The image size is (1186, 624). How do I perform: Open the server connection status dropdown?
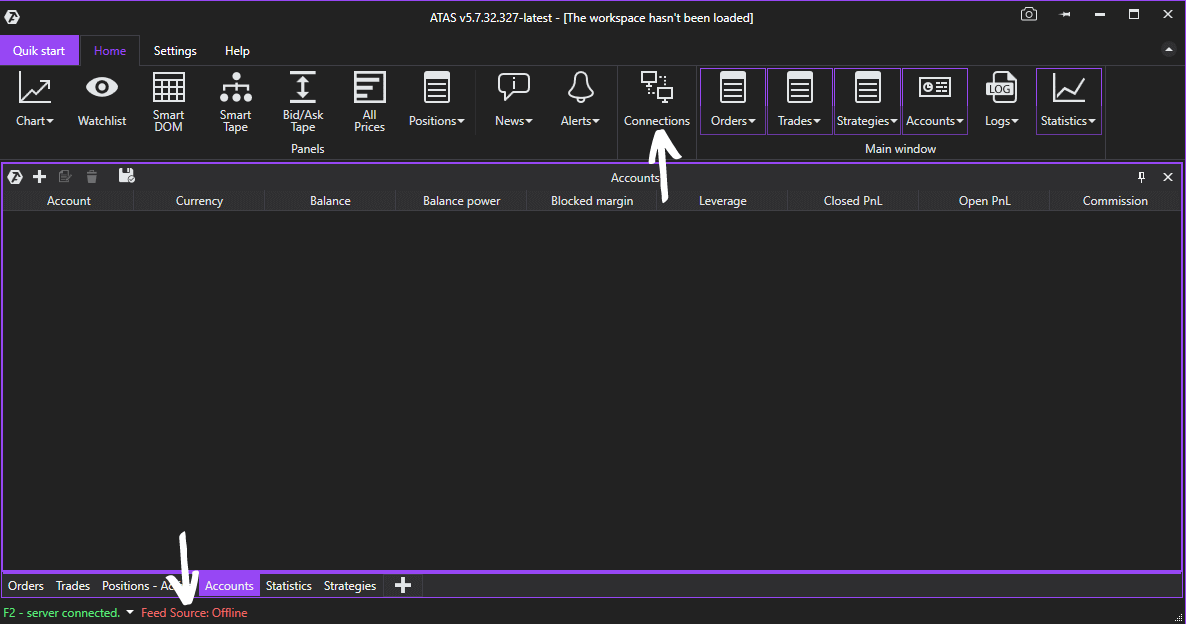pos(130,613)
